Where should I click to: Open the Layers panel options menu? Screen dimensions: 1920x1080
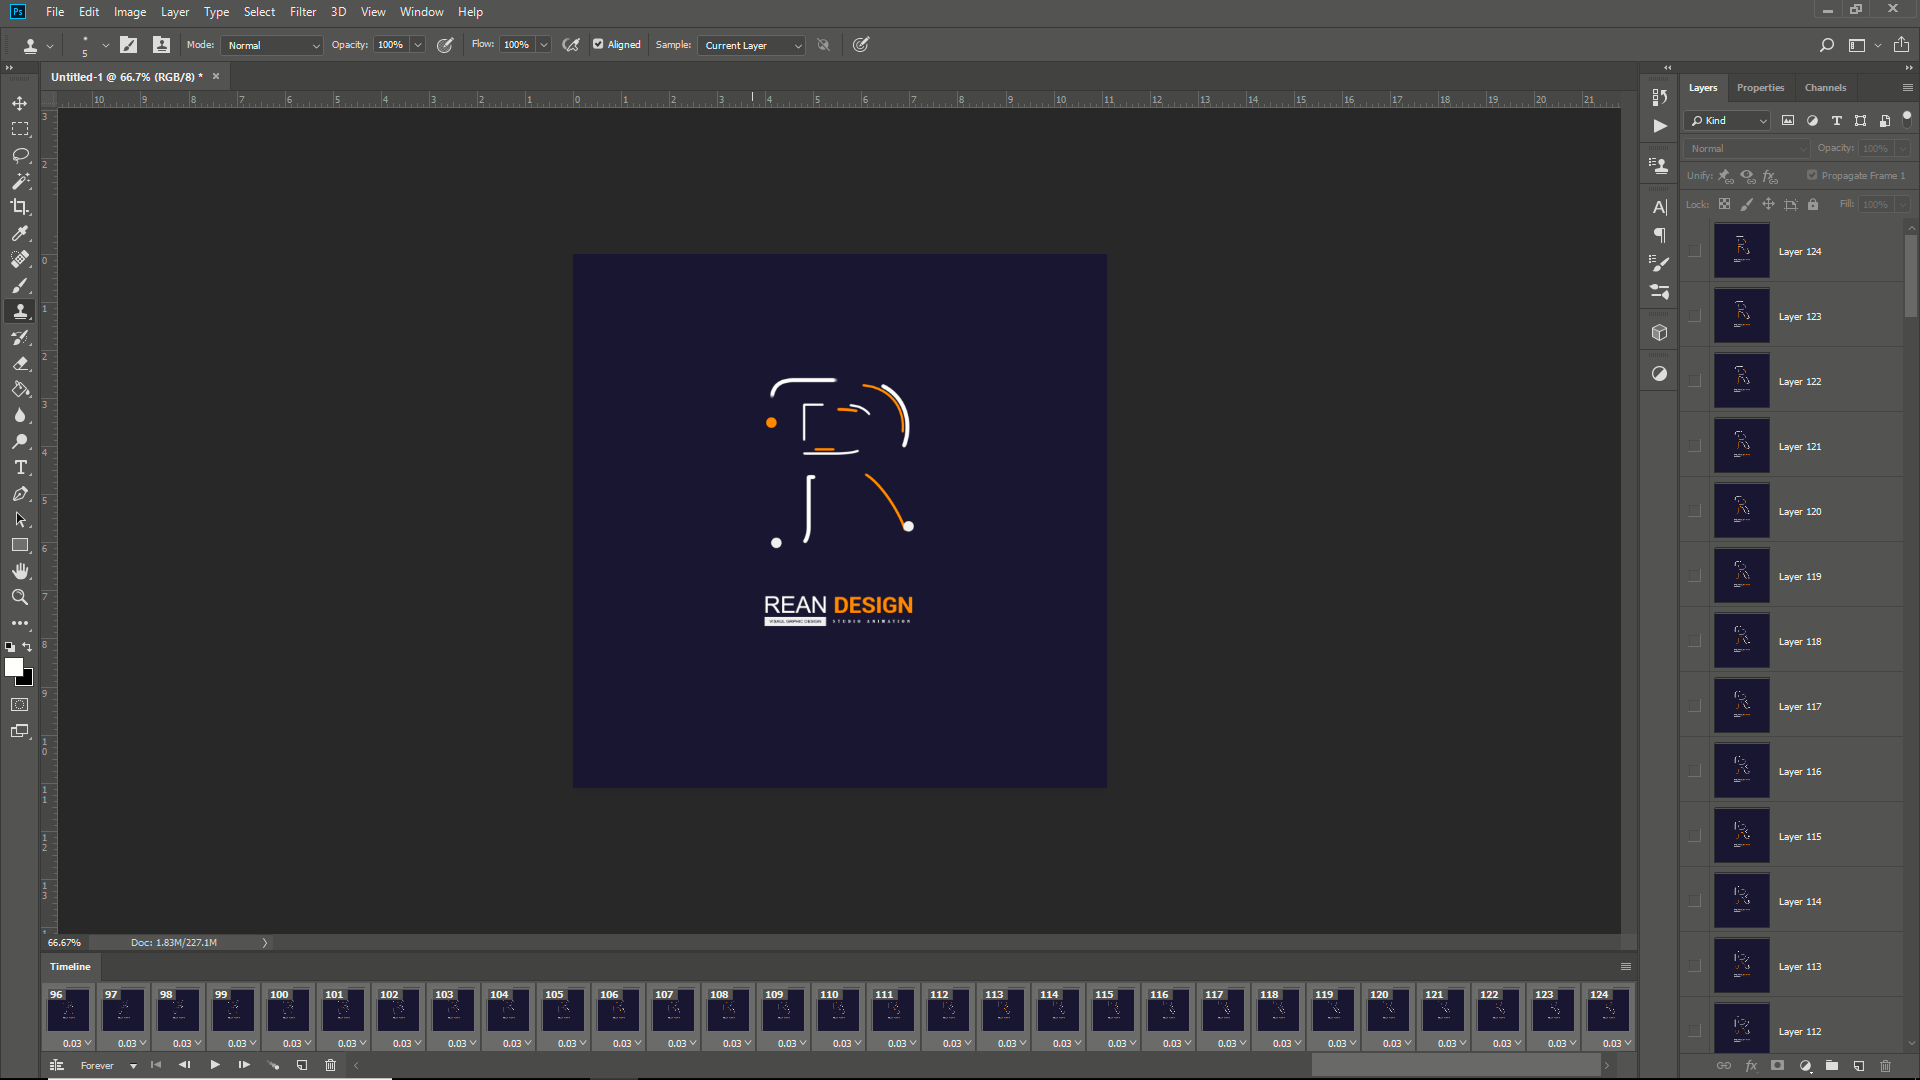[1907, 88]
